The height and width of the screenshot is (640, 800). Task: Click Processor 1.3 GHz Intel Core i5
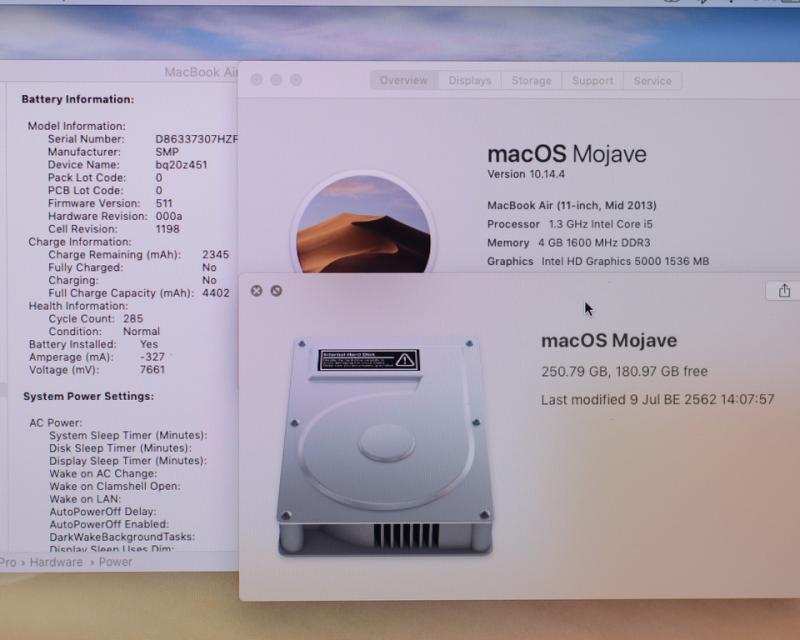(570, 224)
